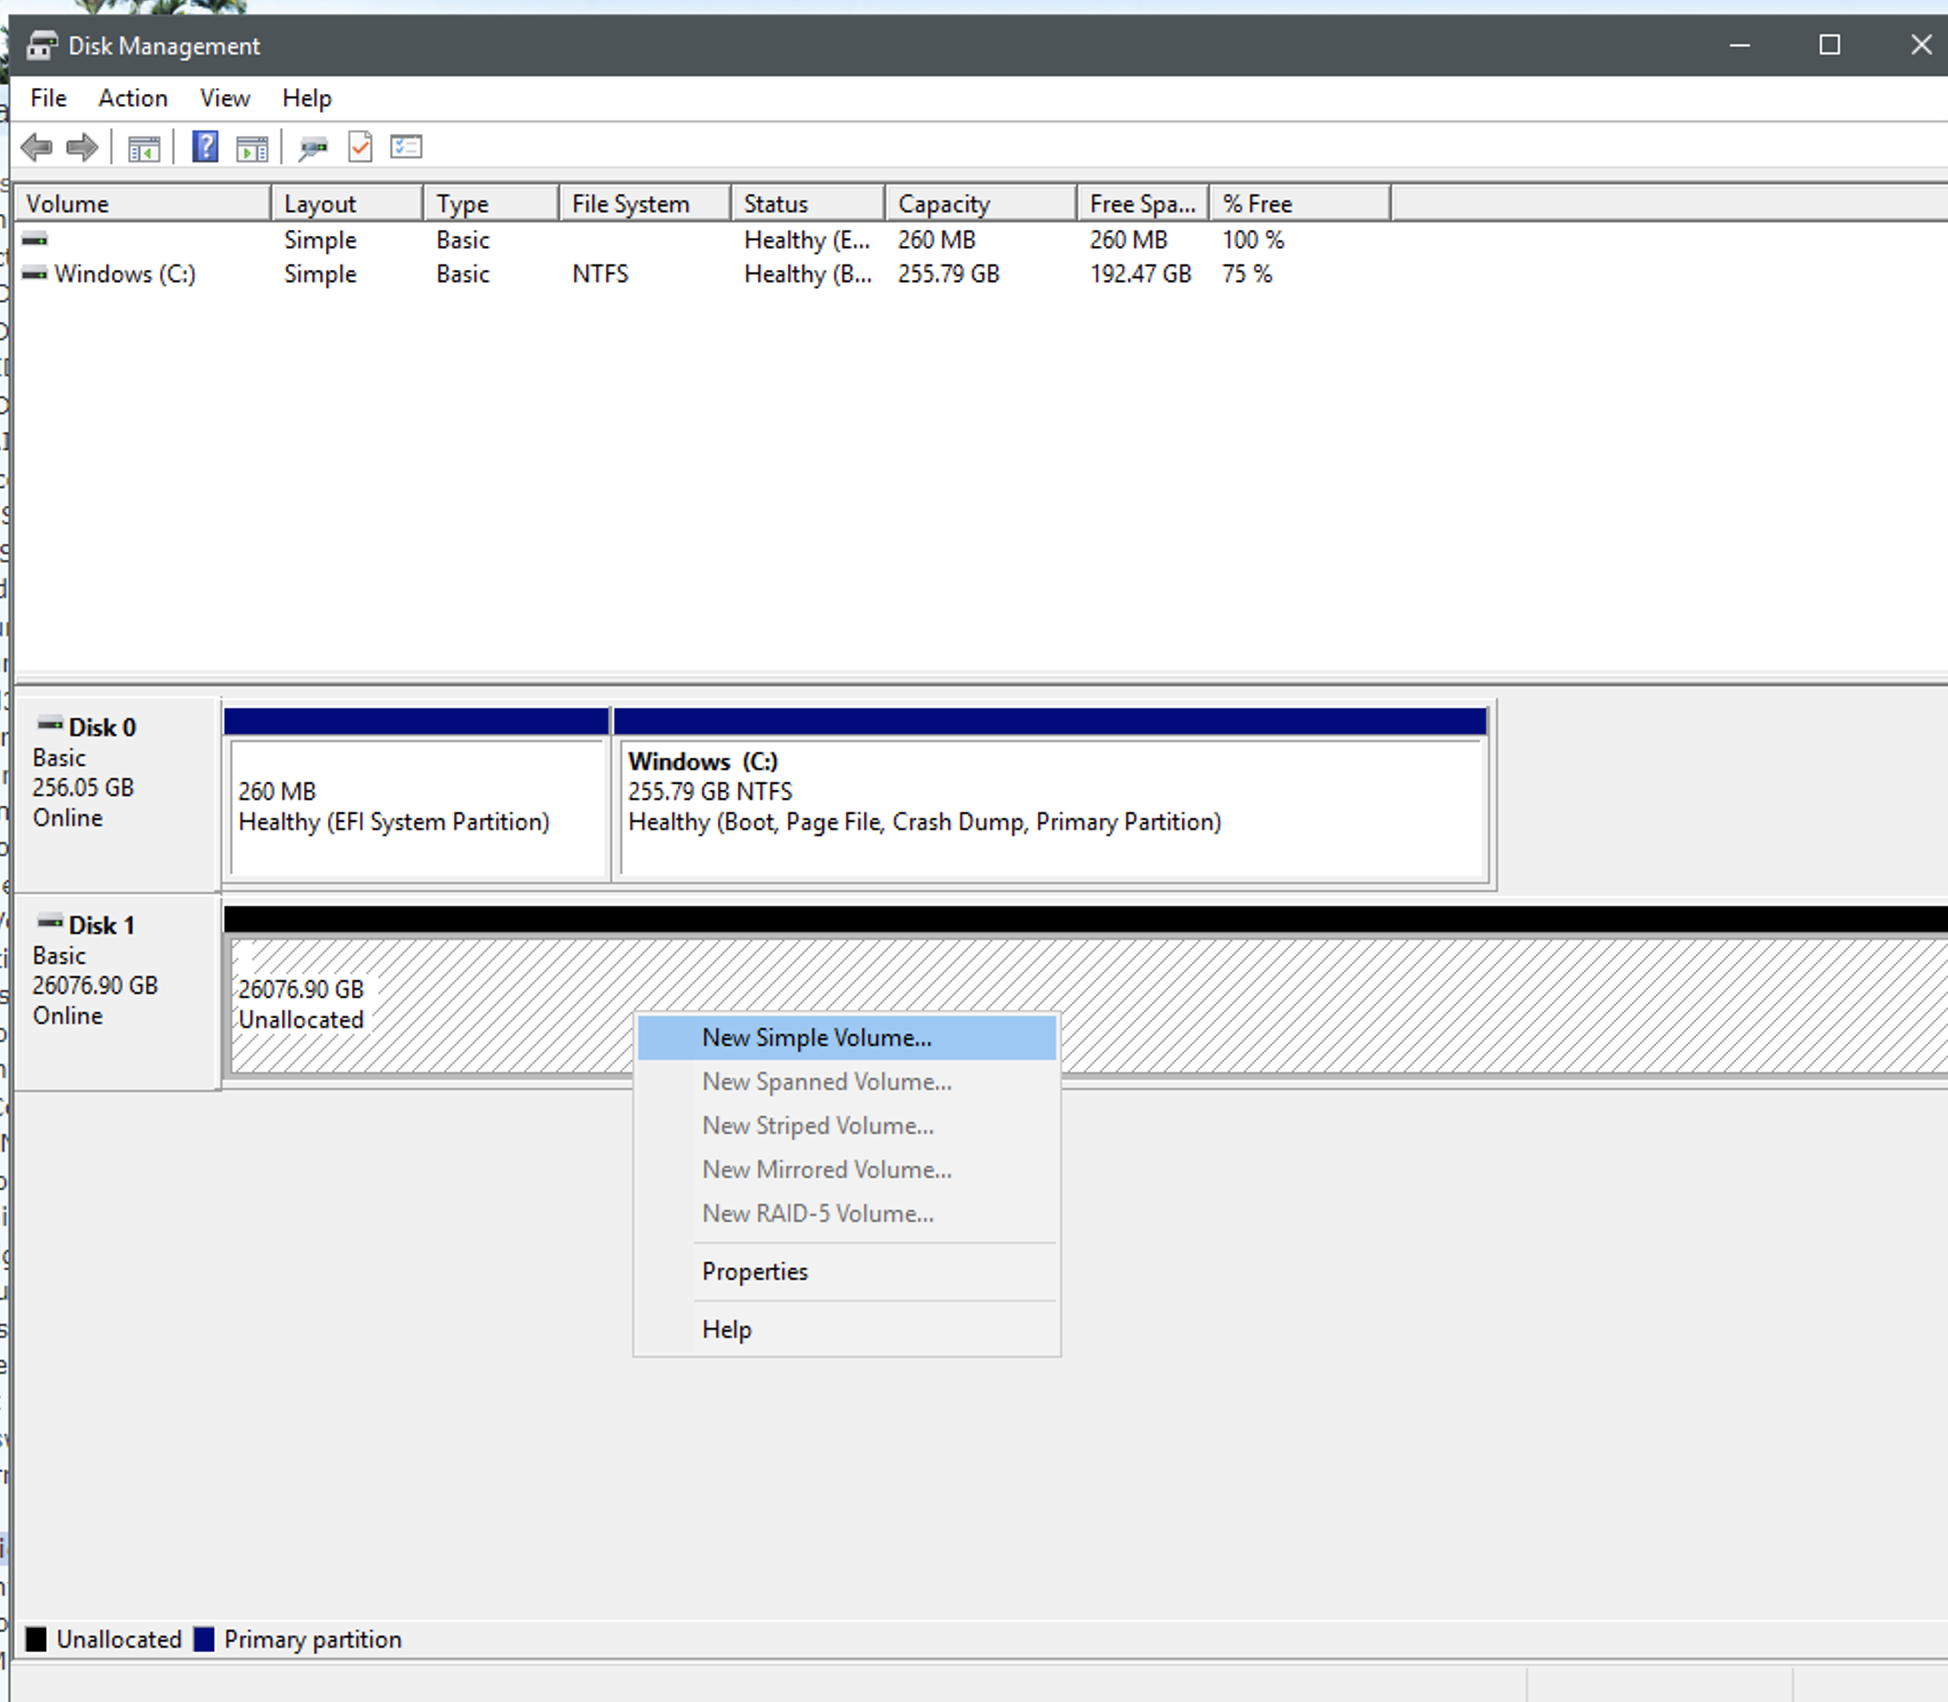Open the View menu
The image size is (1948, 1702).
tap(225, 98)
